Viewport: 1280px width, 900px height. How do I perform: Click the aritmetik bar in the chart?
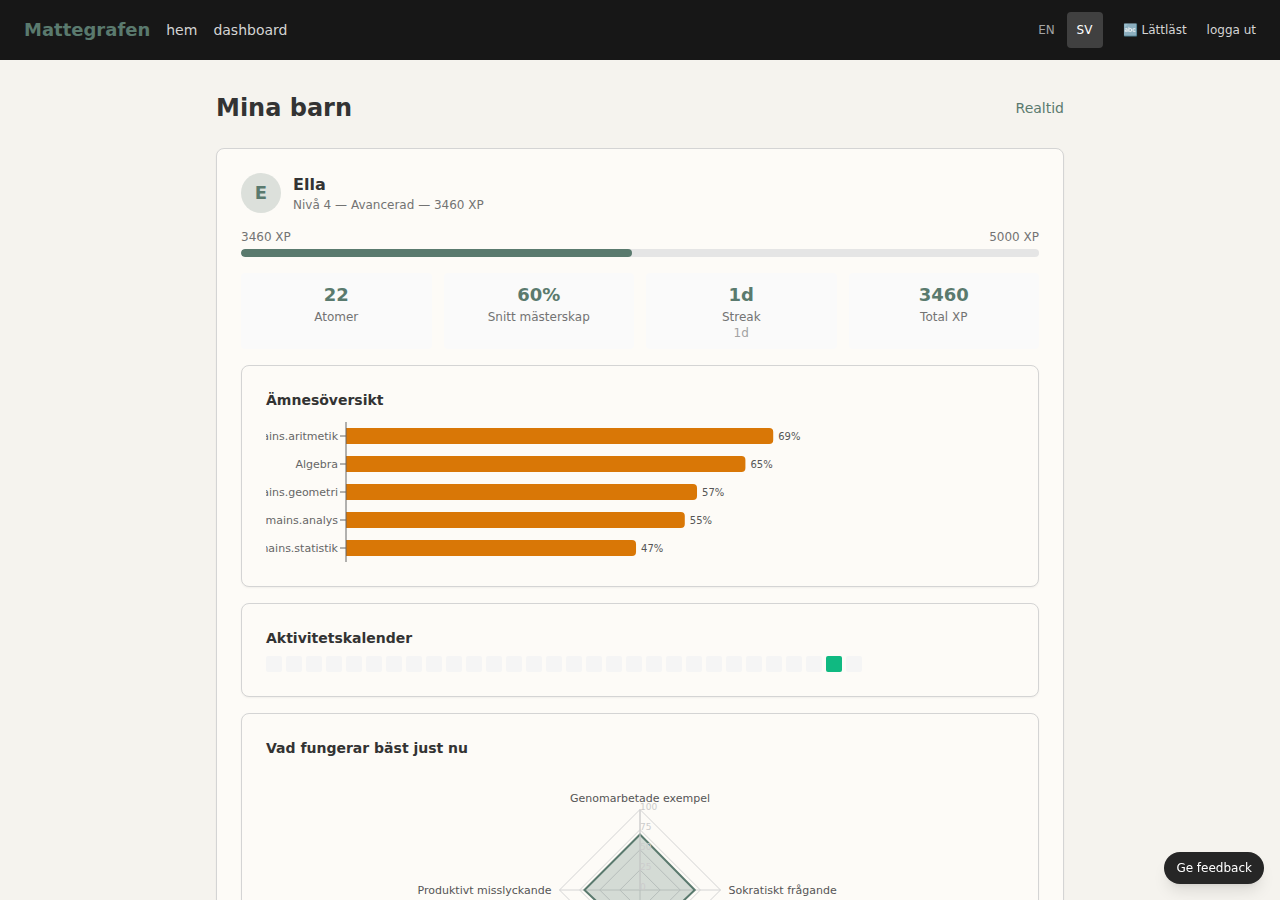pyautogui.click(x=560, y=436)
